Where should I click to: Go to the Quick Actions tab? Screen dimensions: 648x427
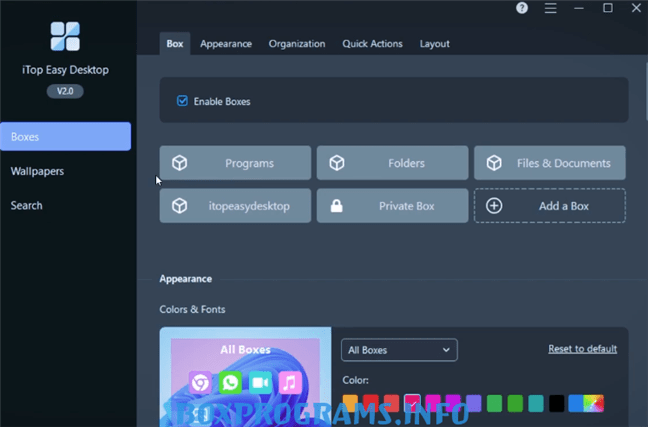372,43
